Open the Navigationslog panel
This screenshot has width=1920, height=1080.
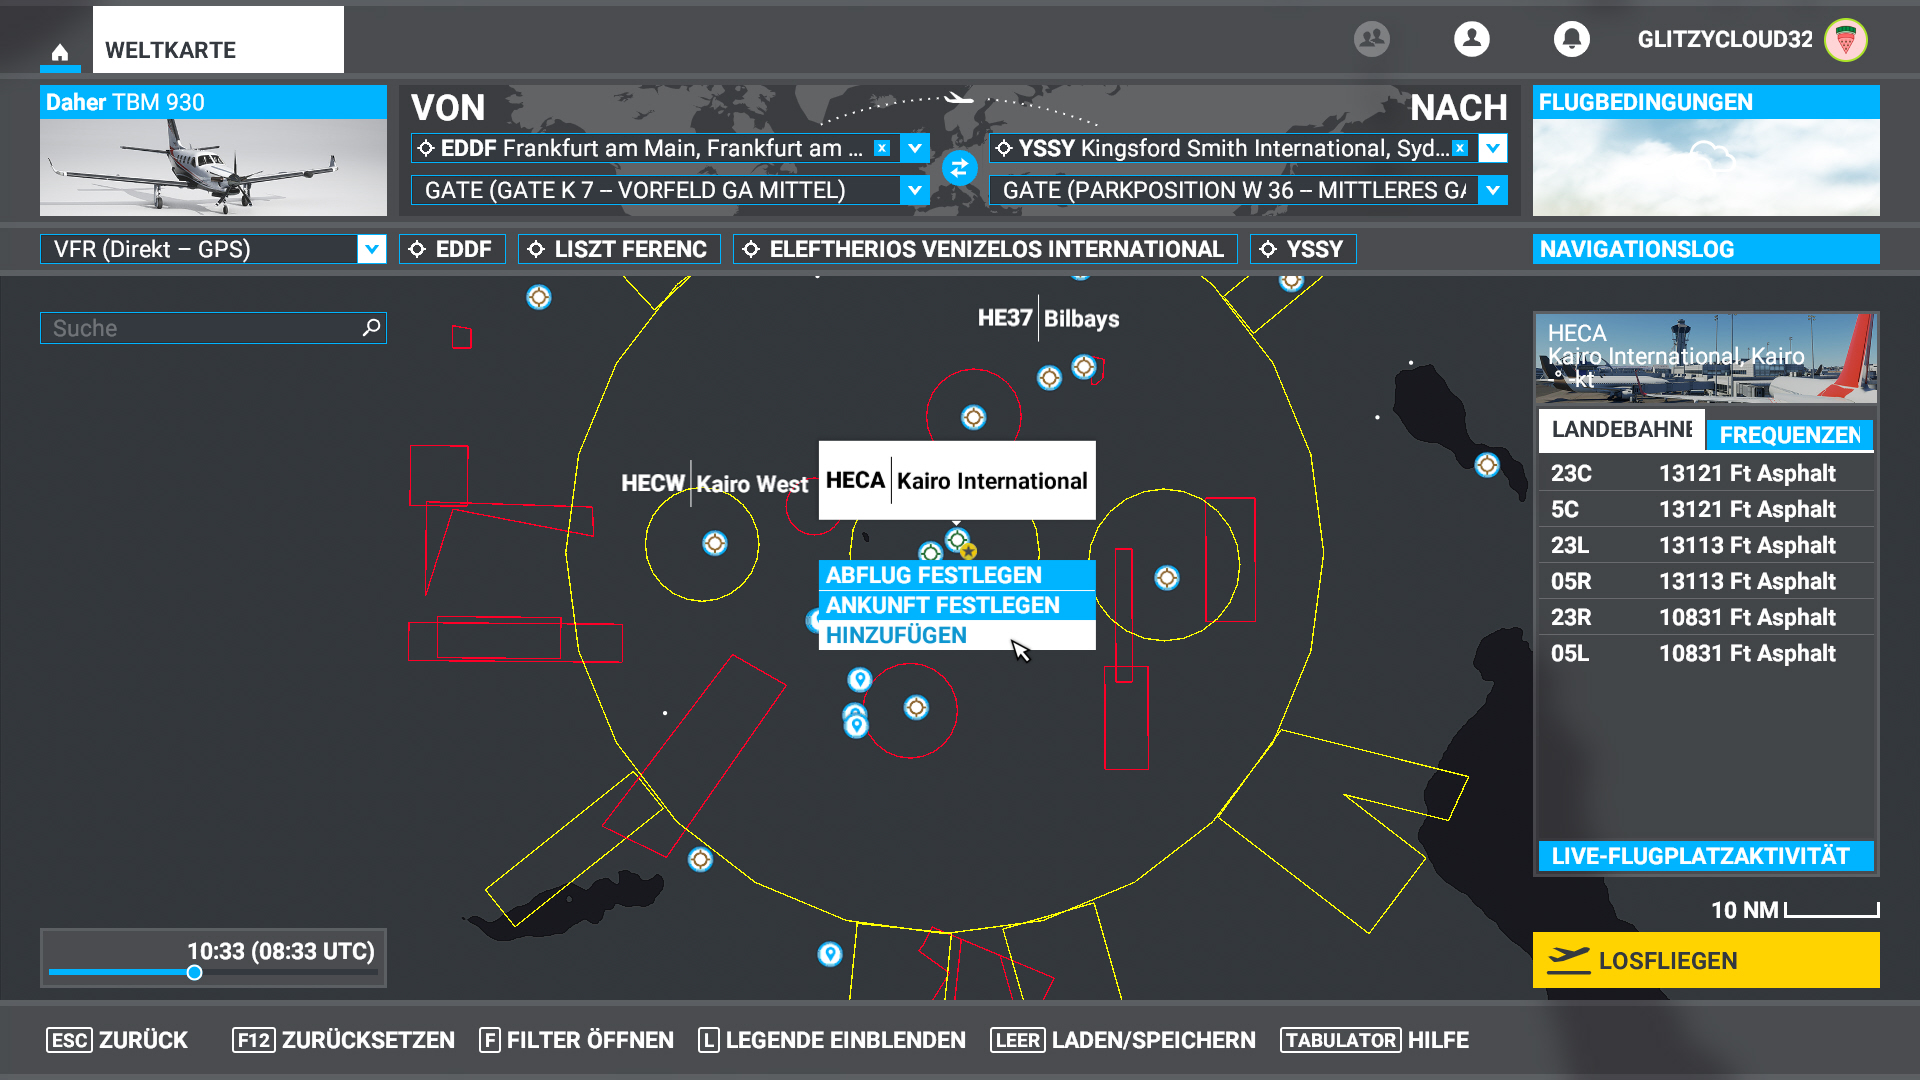tap(1705, 249)
